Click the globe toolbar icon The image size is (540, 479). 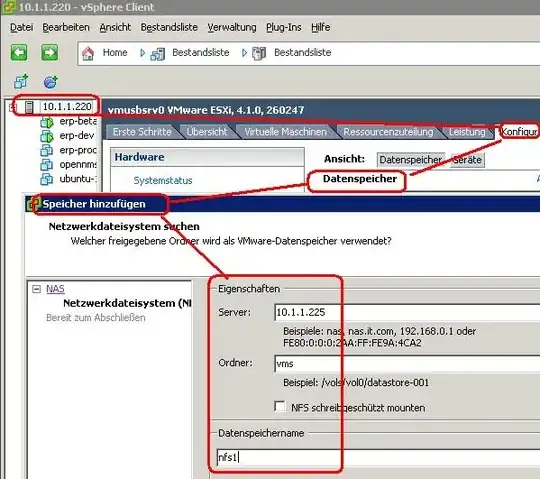point(50,82)
